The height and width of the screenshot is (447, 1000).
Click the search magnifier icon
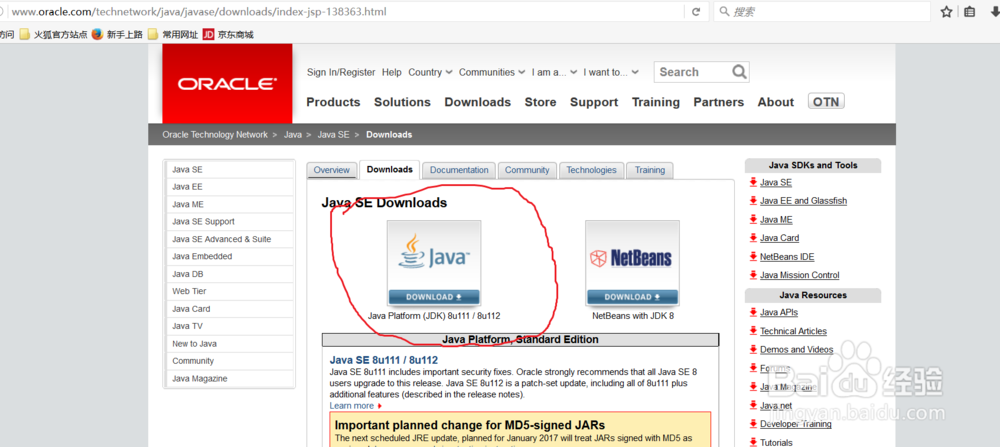pos(739,72)
